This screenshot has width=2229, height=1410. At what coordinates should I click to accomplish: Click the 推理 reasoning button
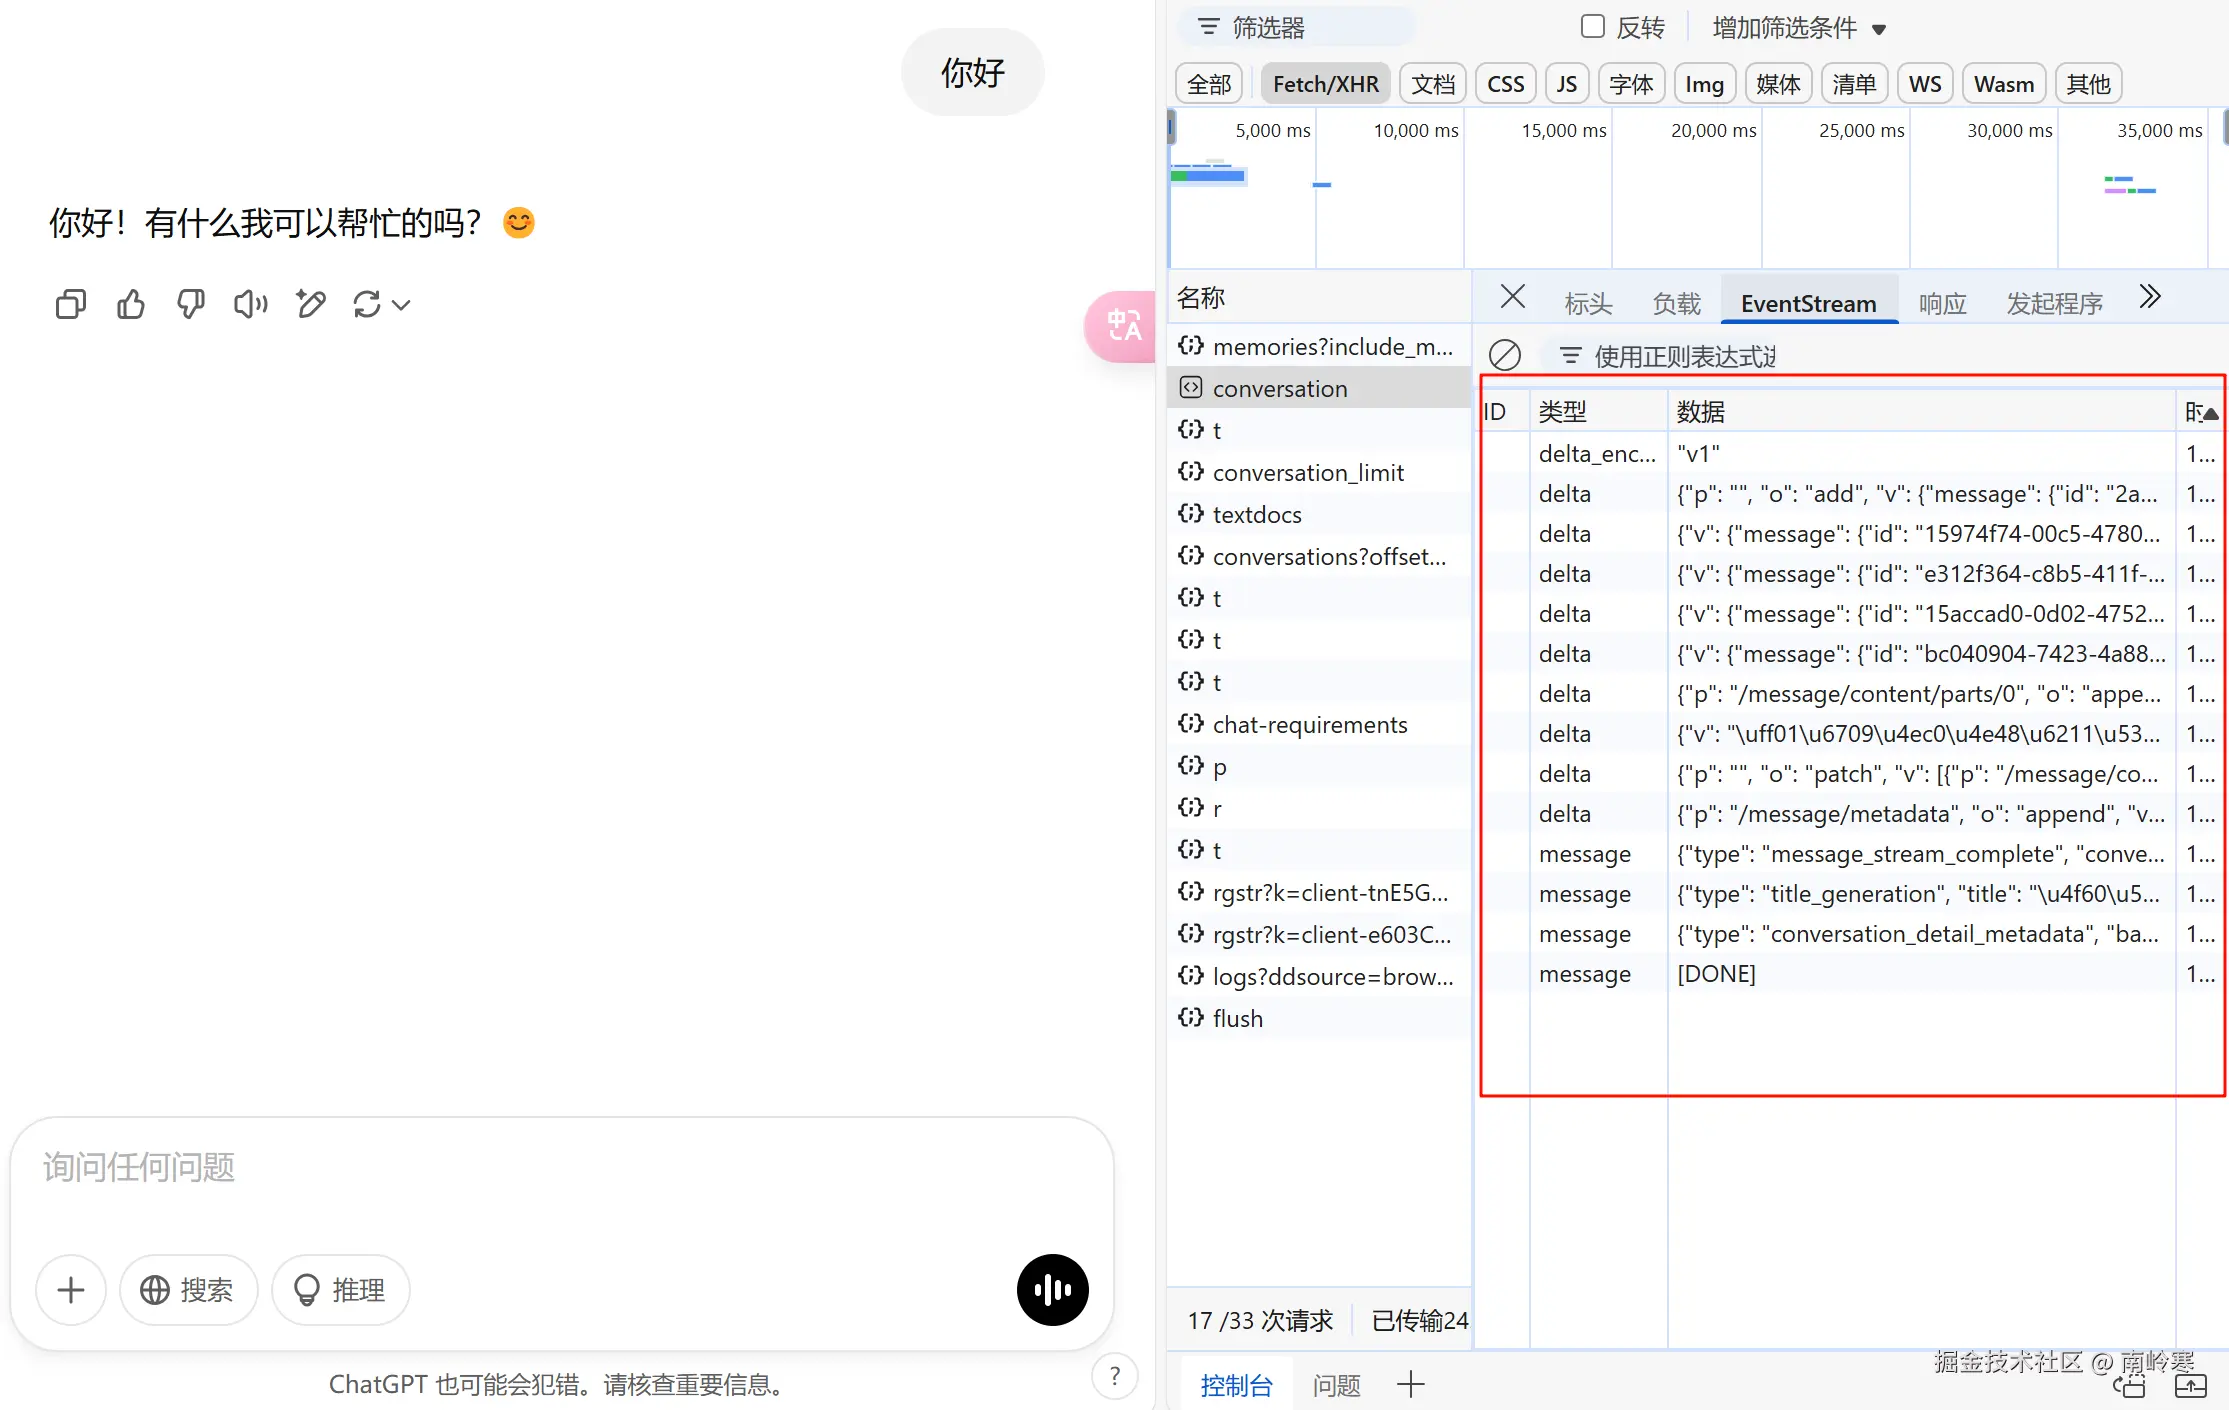tap(340, 1290)
